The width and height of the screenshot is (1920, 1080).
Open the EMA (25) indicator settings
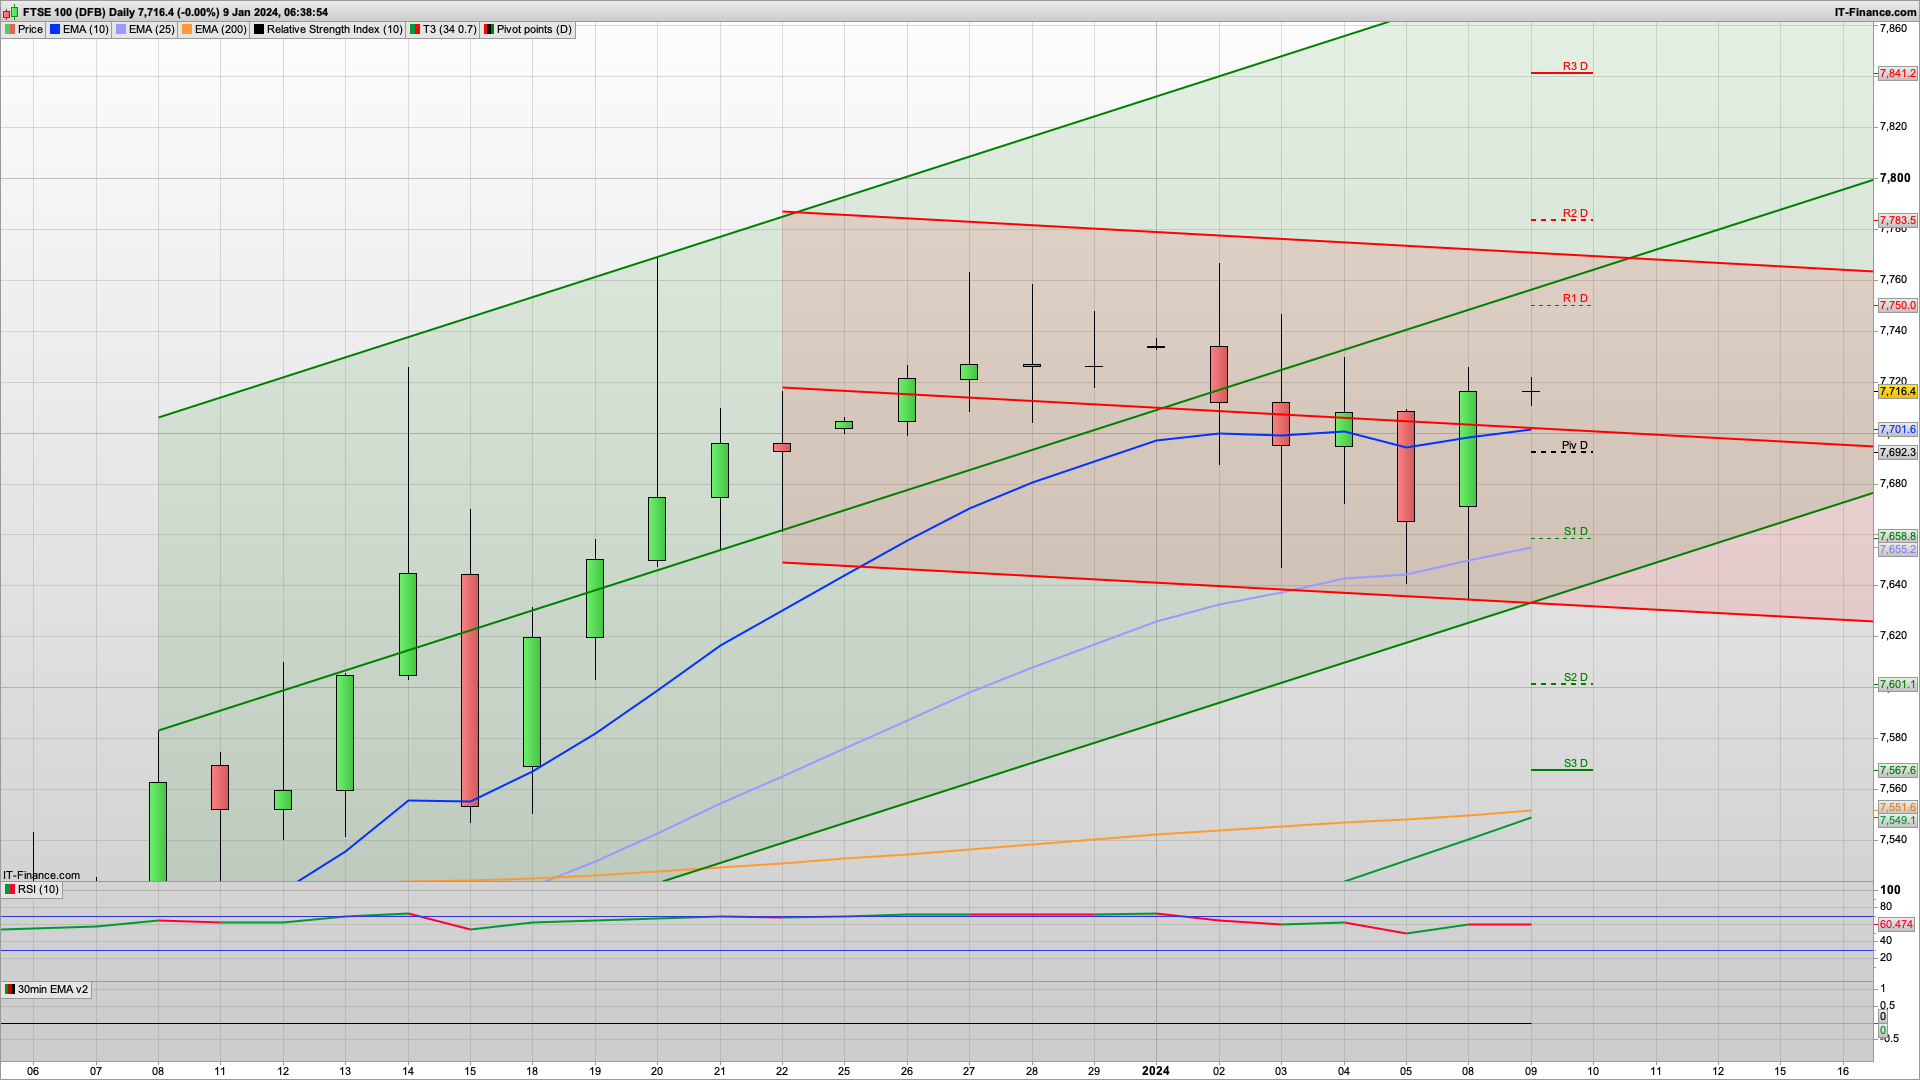point(144,29)
